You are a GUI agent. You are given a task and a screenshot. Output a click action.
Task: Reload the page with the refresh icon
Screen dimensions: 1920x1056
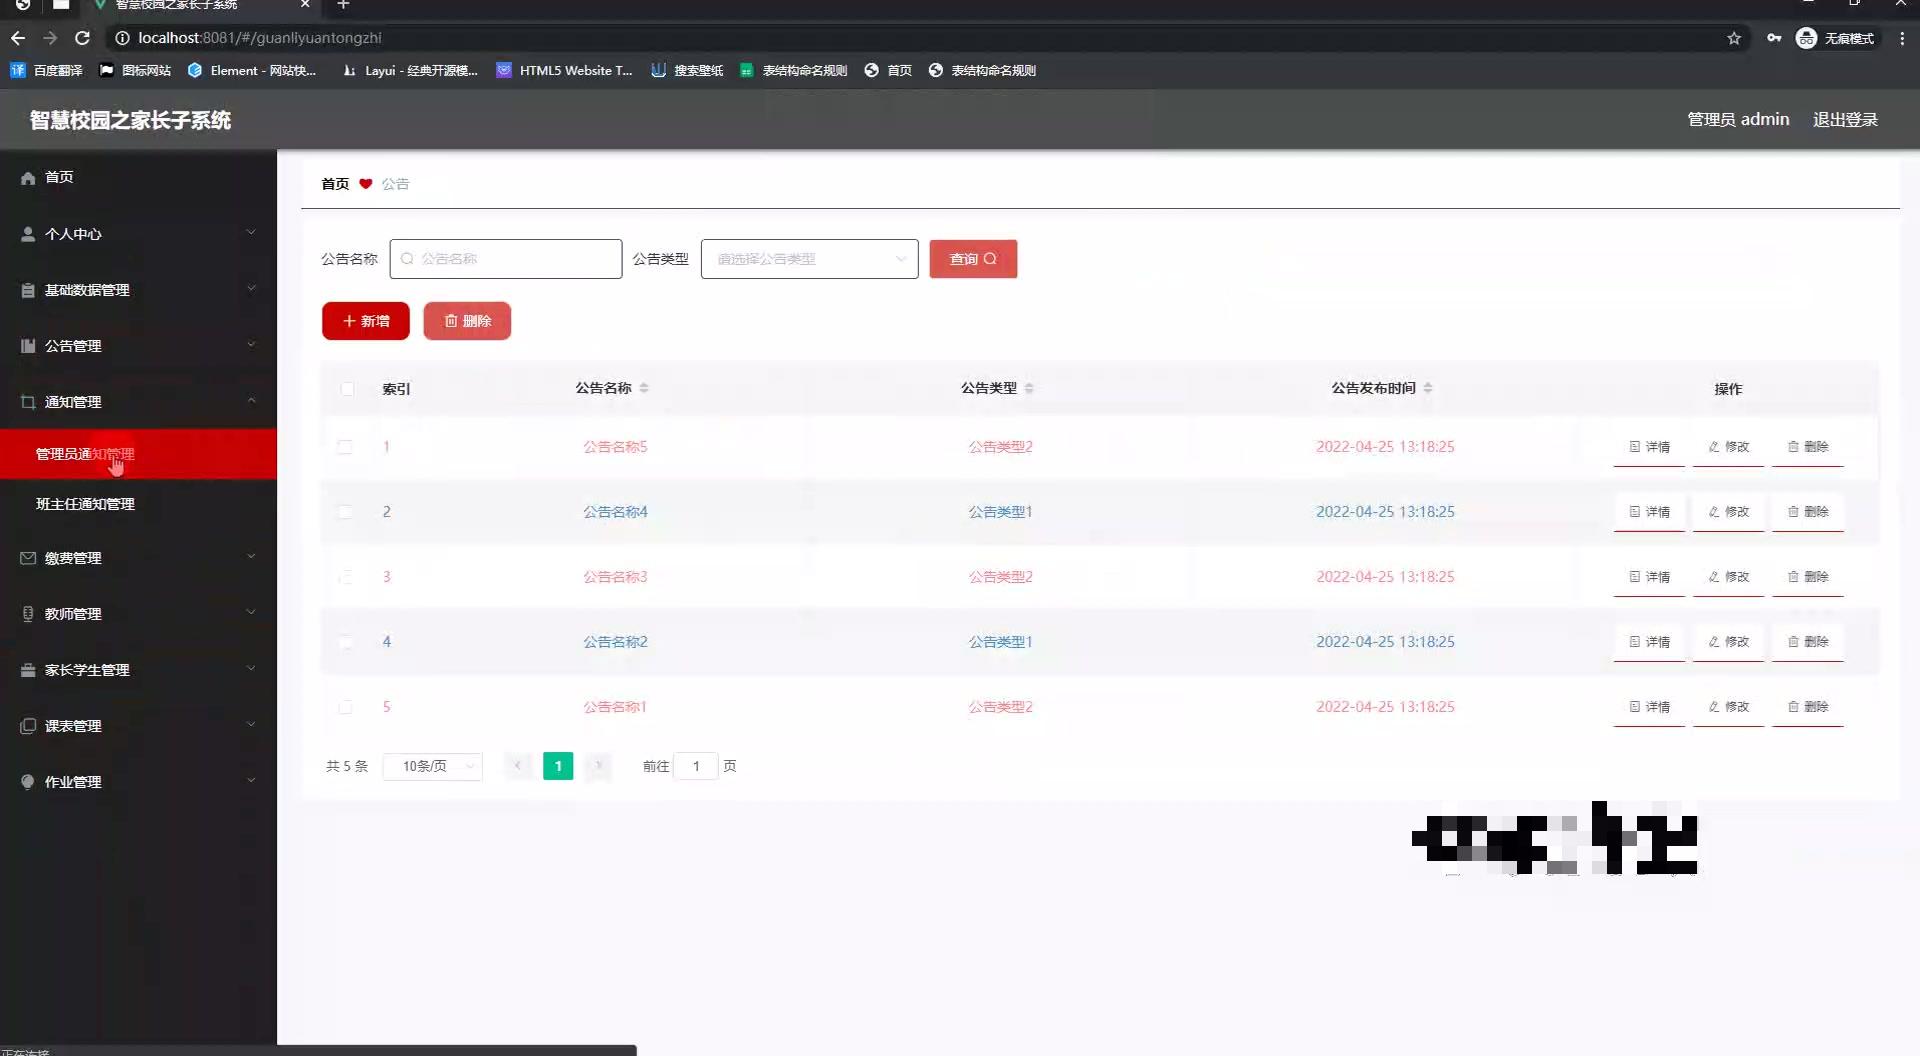click(x=83, y=38)
